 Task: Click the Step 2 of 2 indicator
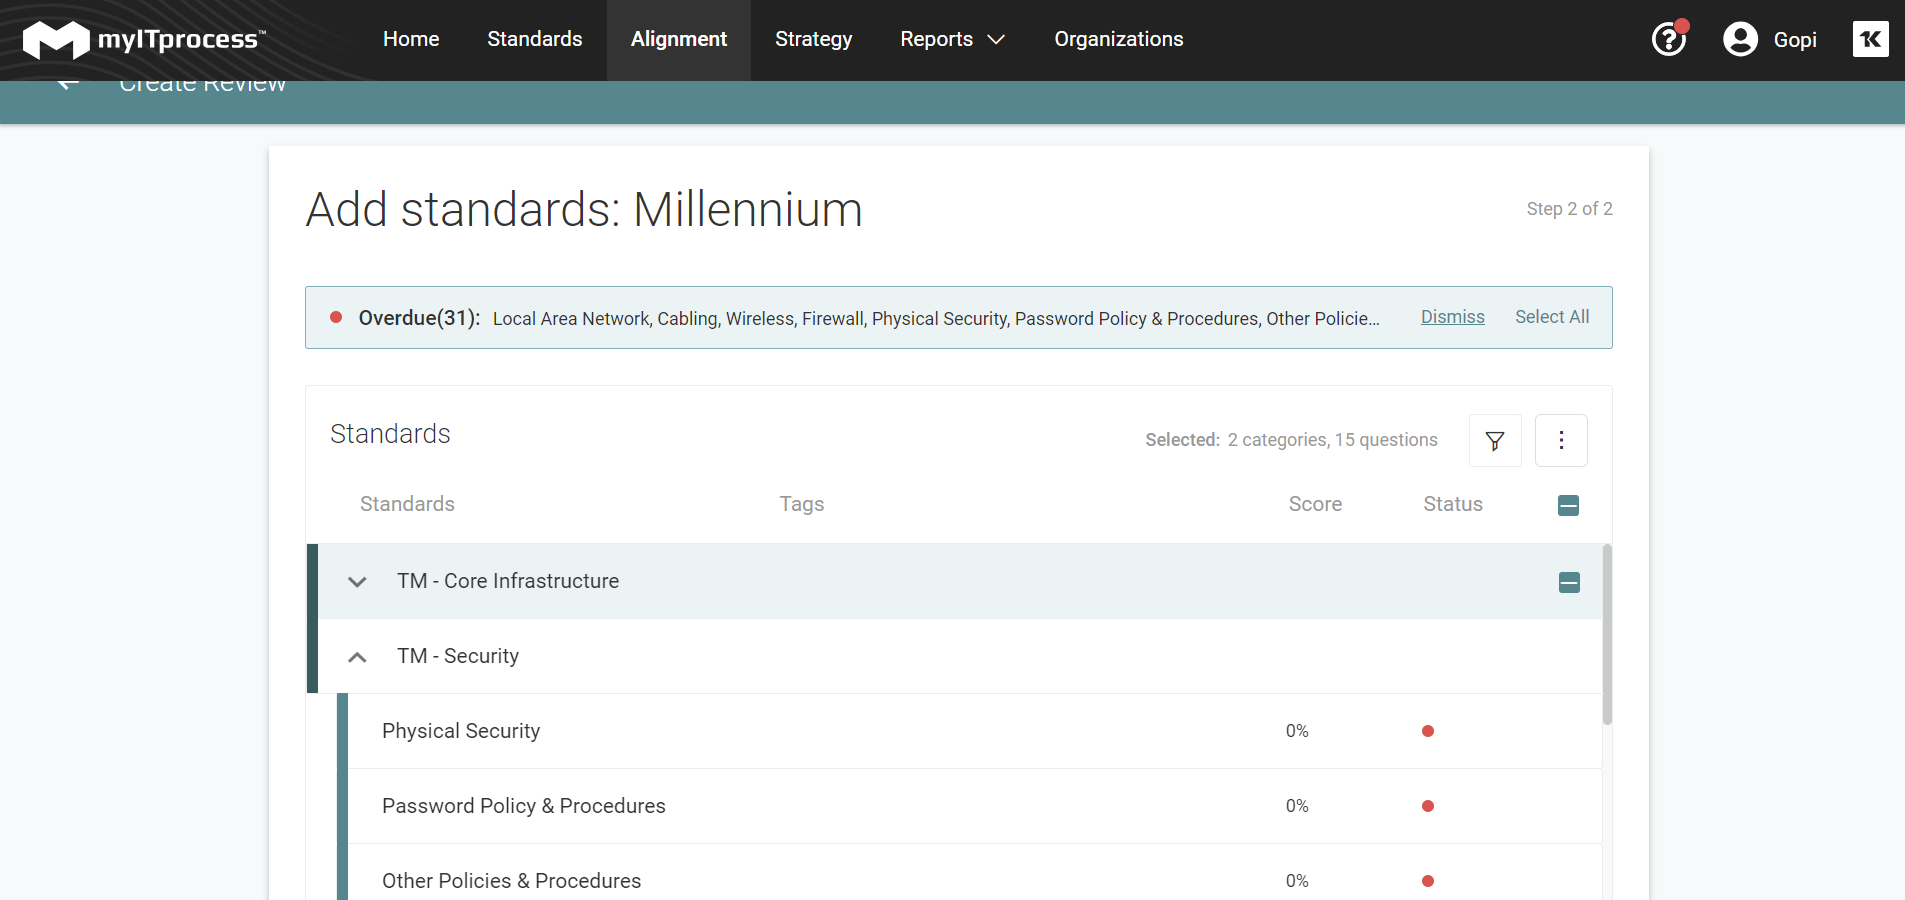(x=1569, y=209)
